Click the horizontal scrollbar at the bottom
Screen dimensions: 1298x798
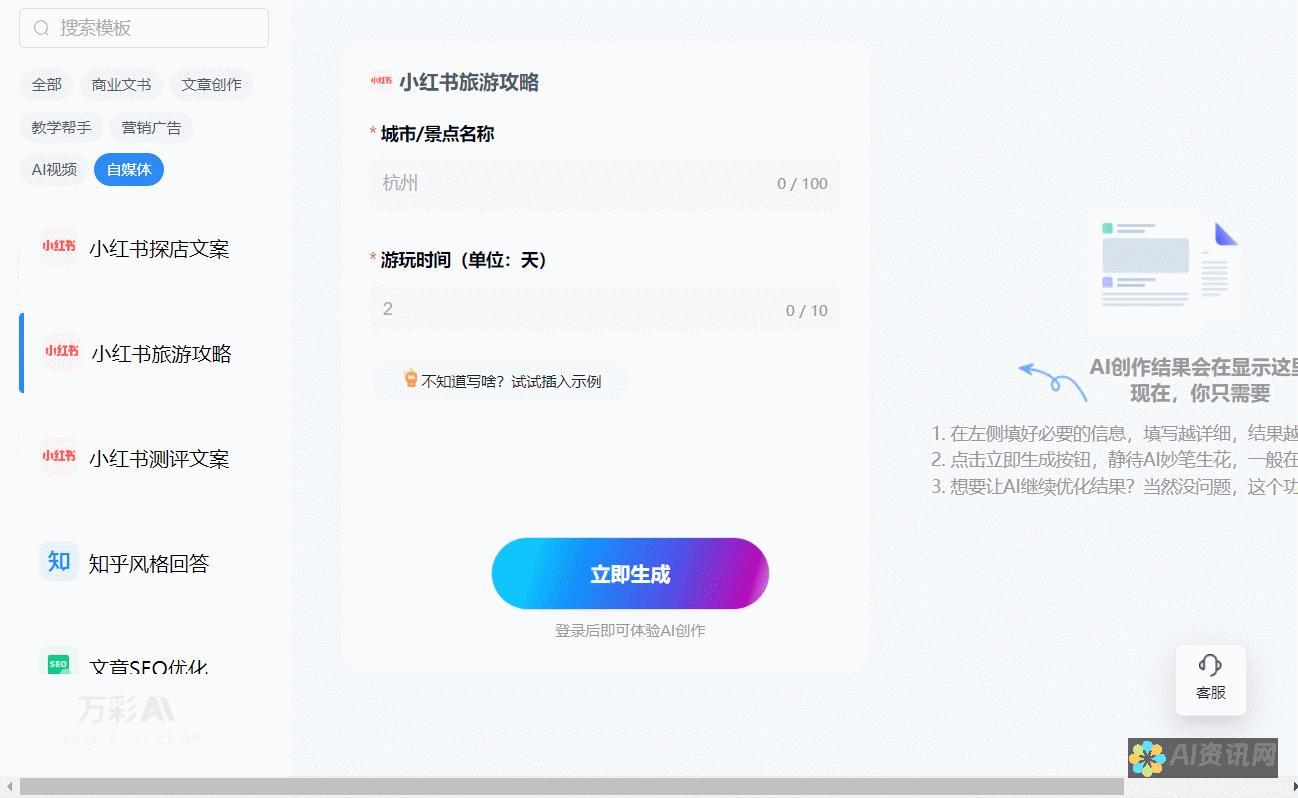(571, 787)
